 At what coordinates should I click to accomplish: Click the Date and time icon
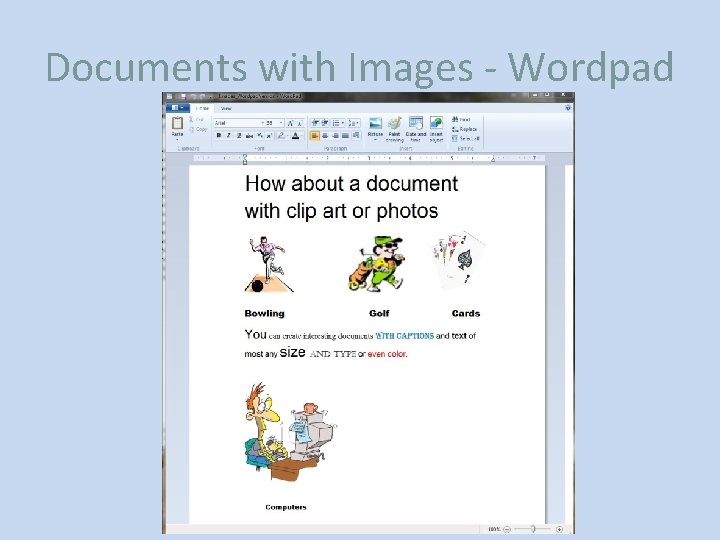416,123
